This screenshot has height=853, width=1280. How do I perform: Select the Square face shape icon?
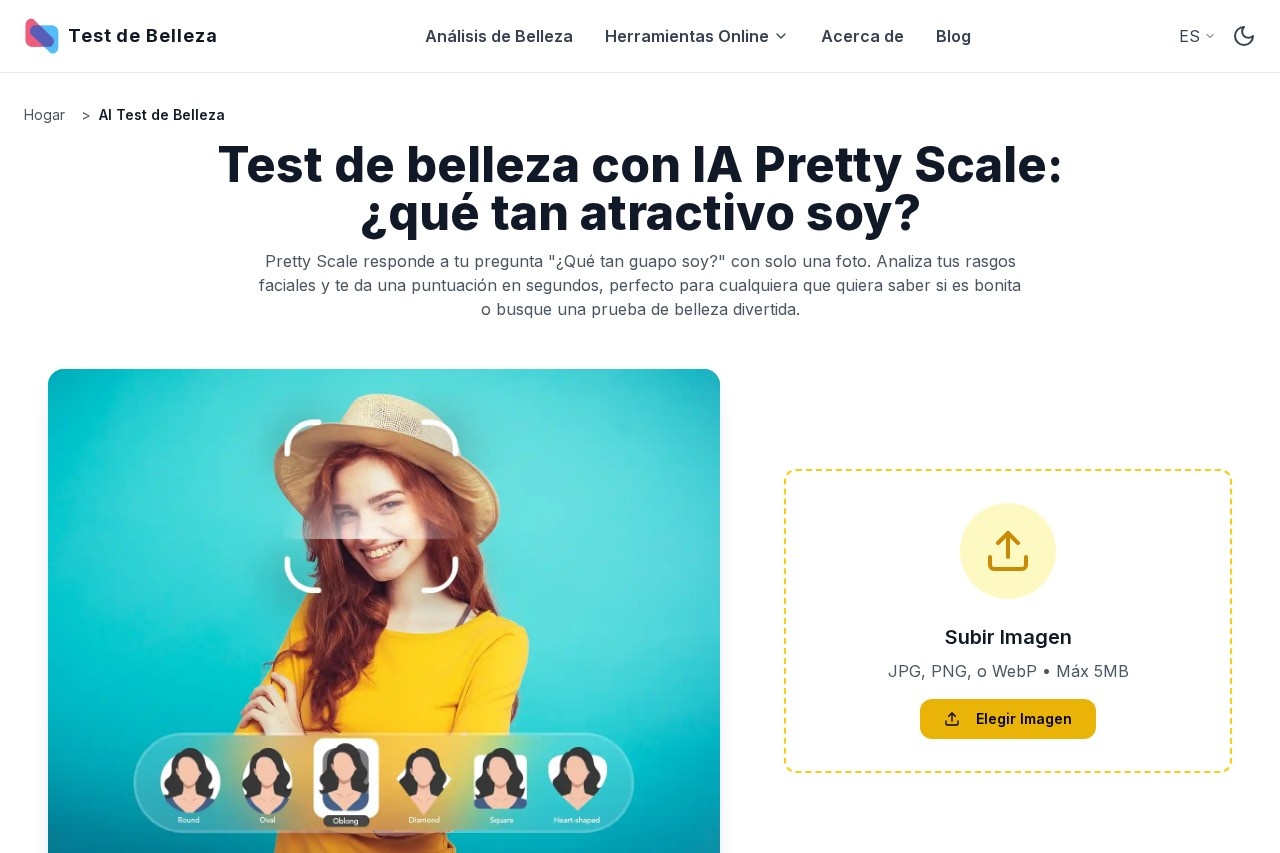pos(501,785)
